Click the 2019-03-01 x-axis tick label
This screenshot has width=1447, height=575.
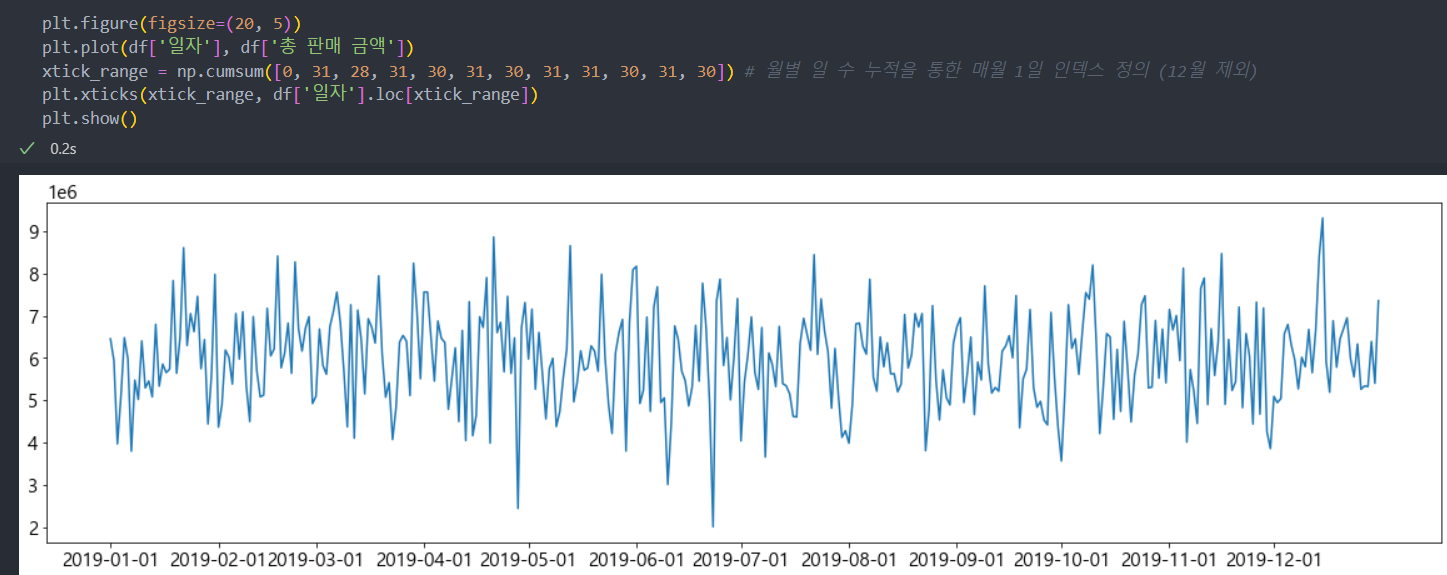(x=316, y=559)
